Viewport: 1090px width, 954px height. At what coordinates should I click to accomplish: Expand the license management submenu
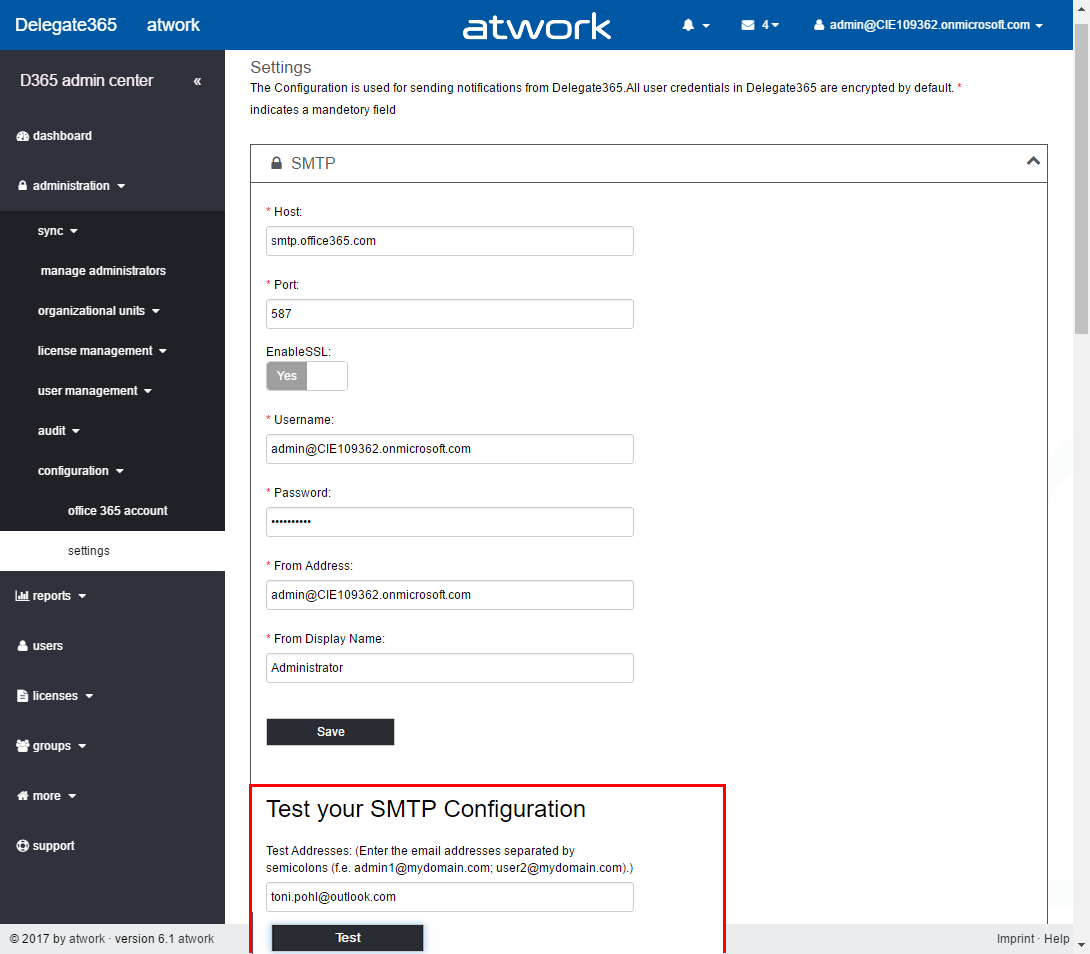point(101,351)
